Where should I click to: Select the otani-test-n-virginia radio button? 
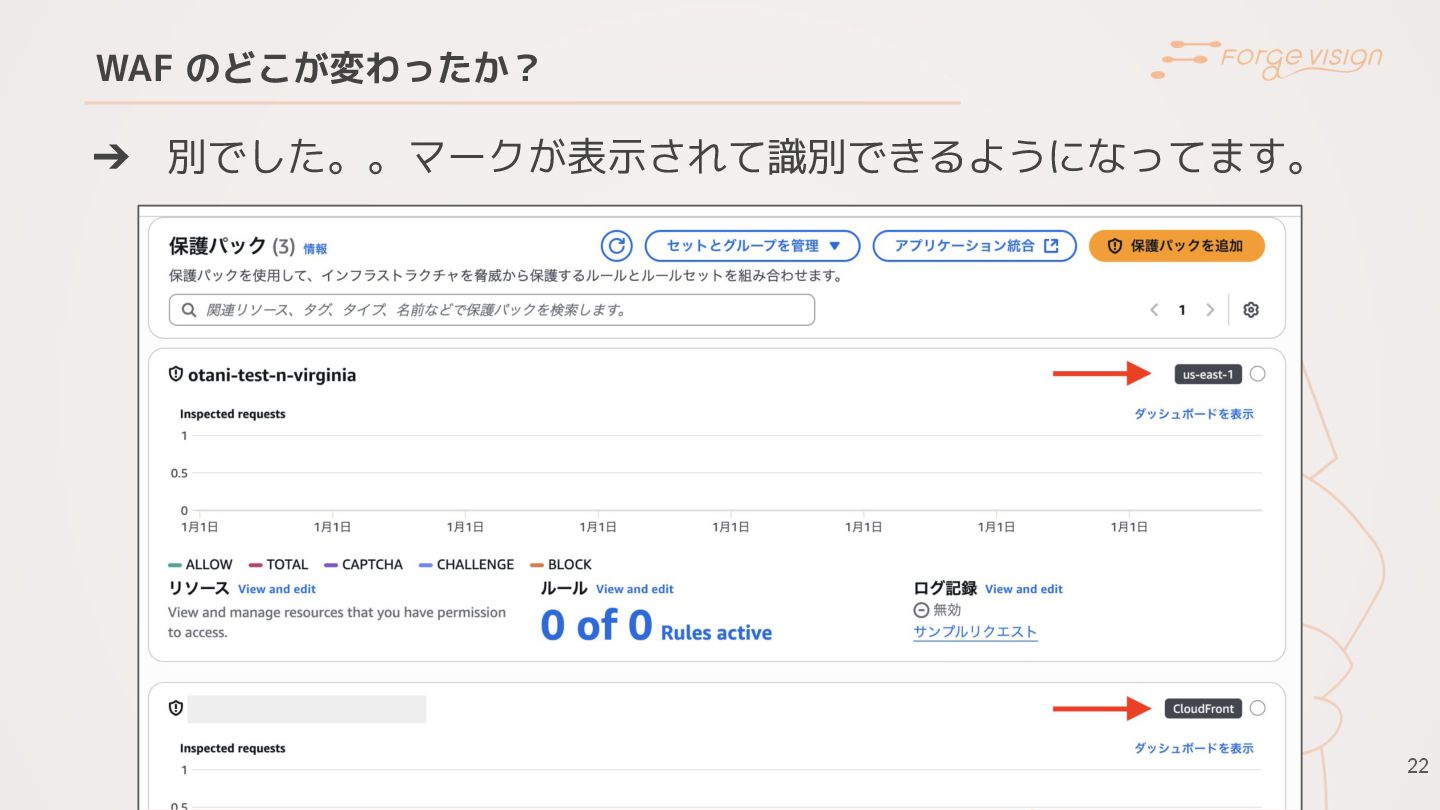click(x=1257, y=374)
